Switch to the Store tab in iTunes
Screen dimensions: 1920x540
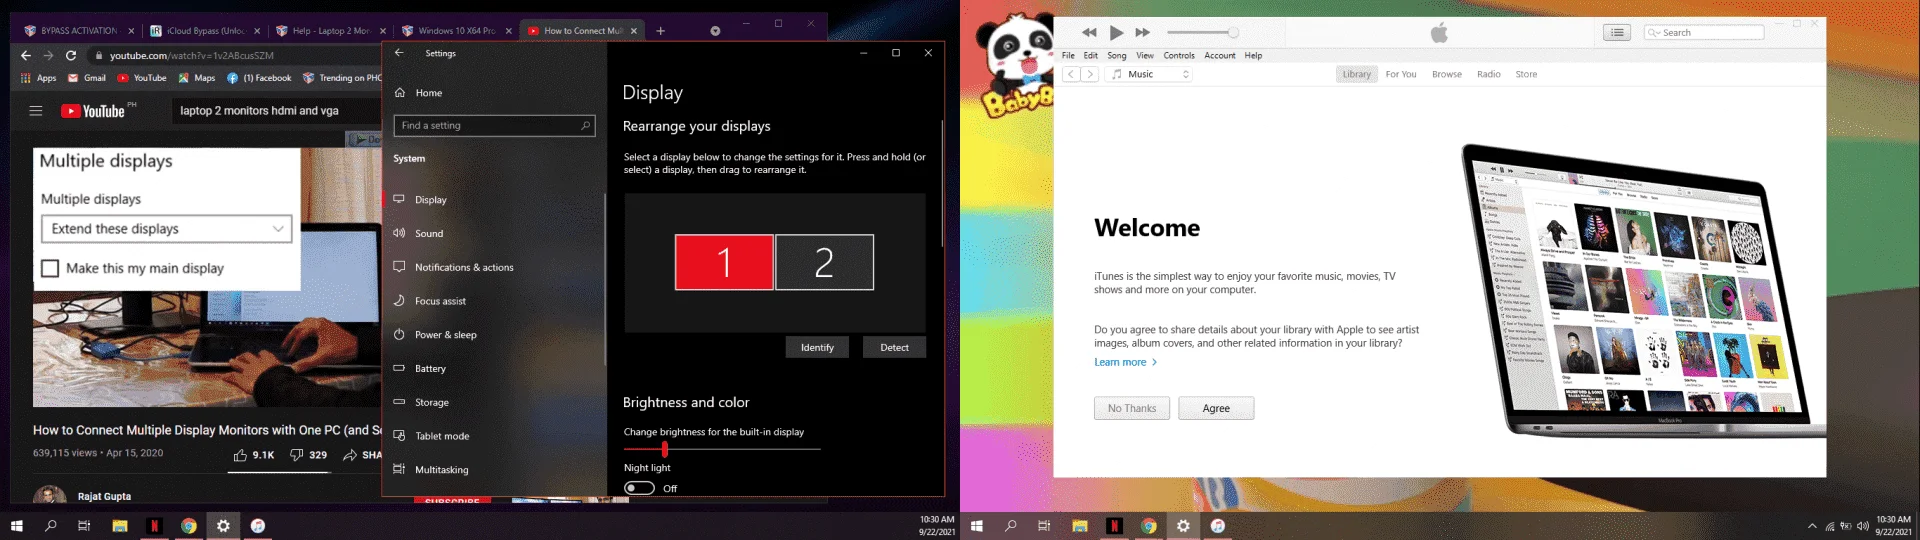coord(1526,74)
